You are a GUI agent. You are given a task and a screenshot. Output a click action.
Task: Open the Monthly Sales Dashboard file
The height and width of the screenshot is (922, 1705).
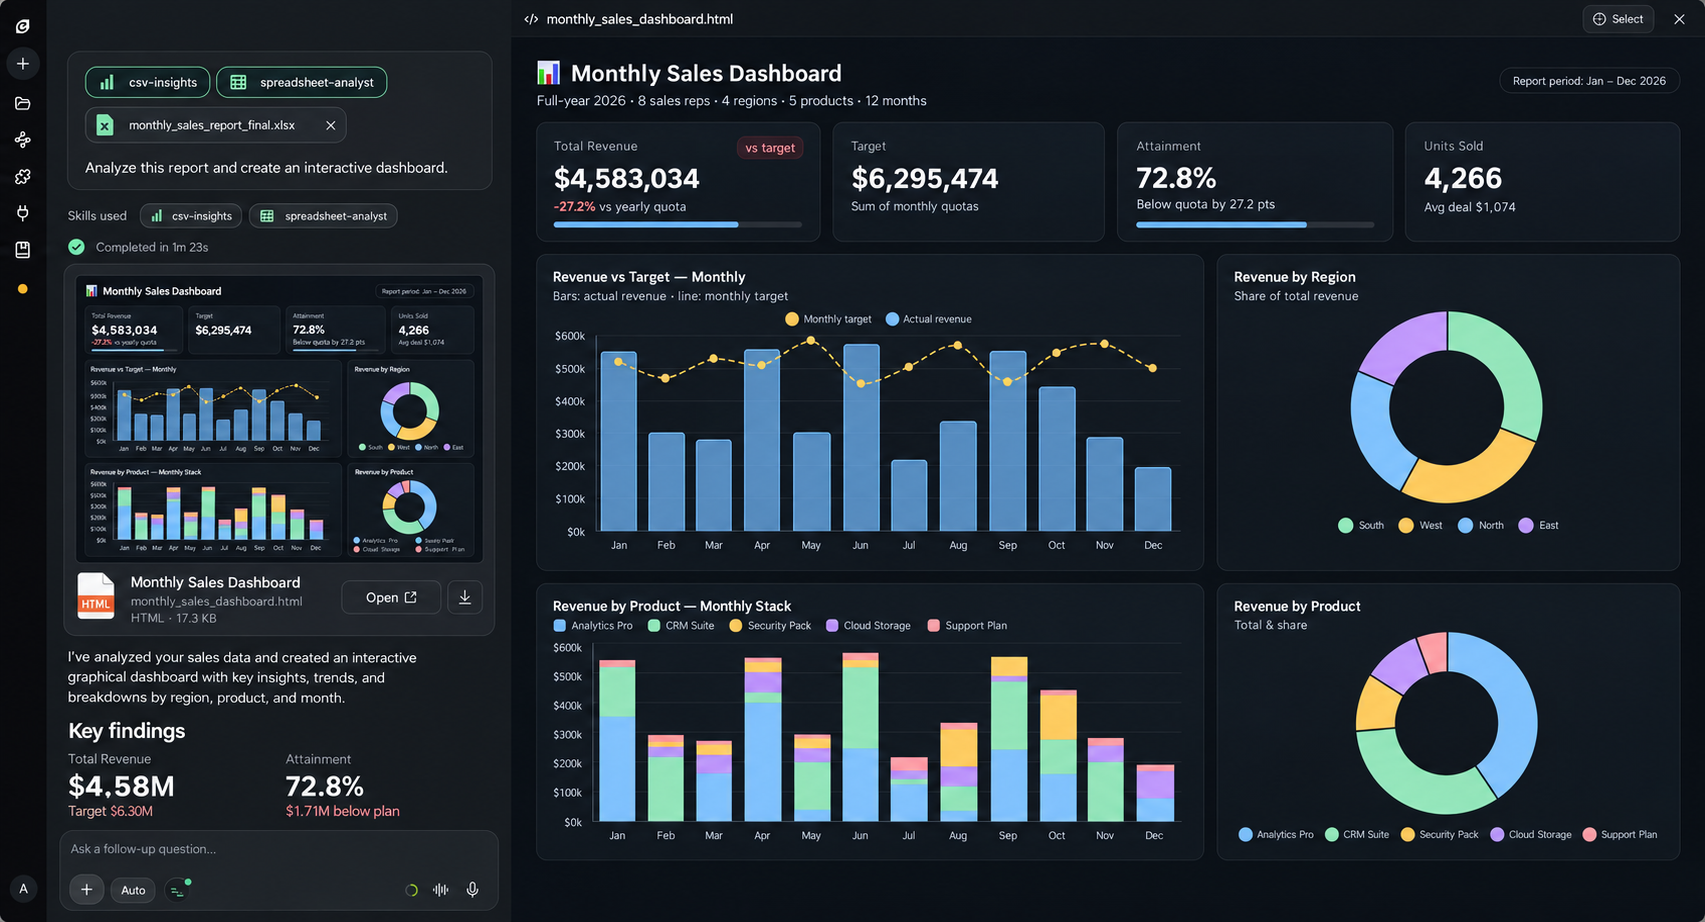coord(391,597)
